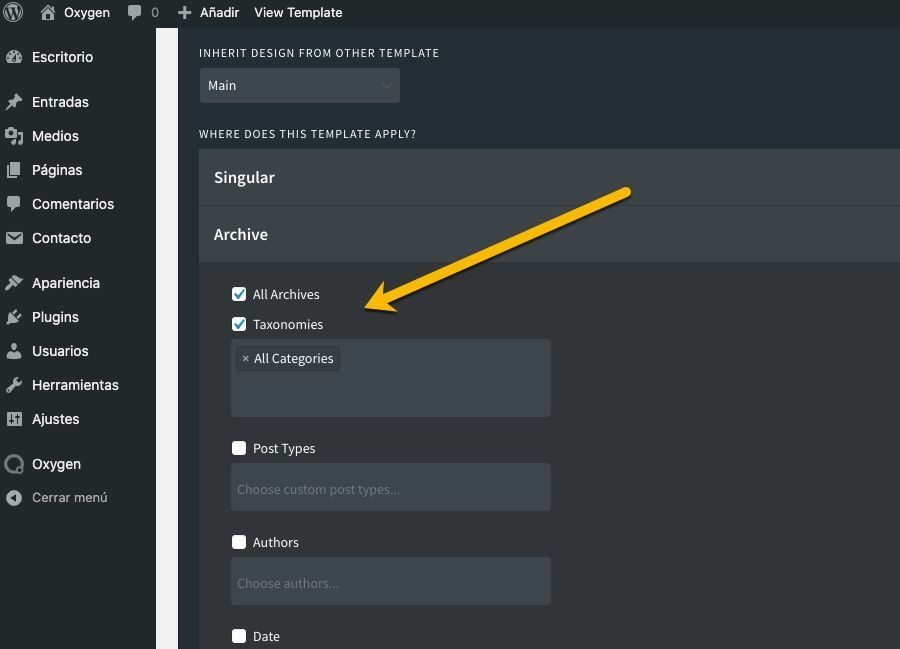The height and width of the screenshot is (649, 900).
Task: Open Páginas in the sidebar menu
Action: tap(57, 170)
